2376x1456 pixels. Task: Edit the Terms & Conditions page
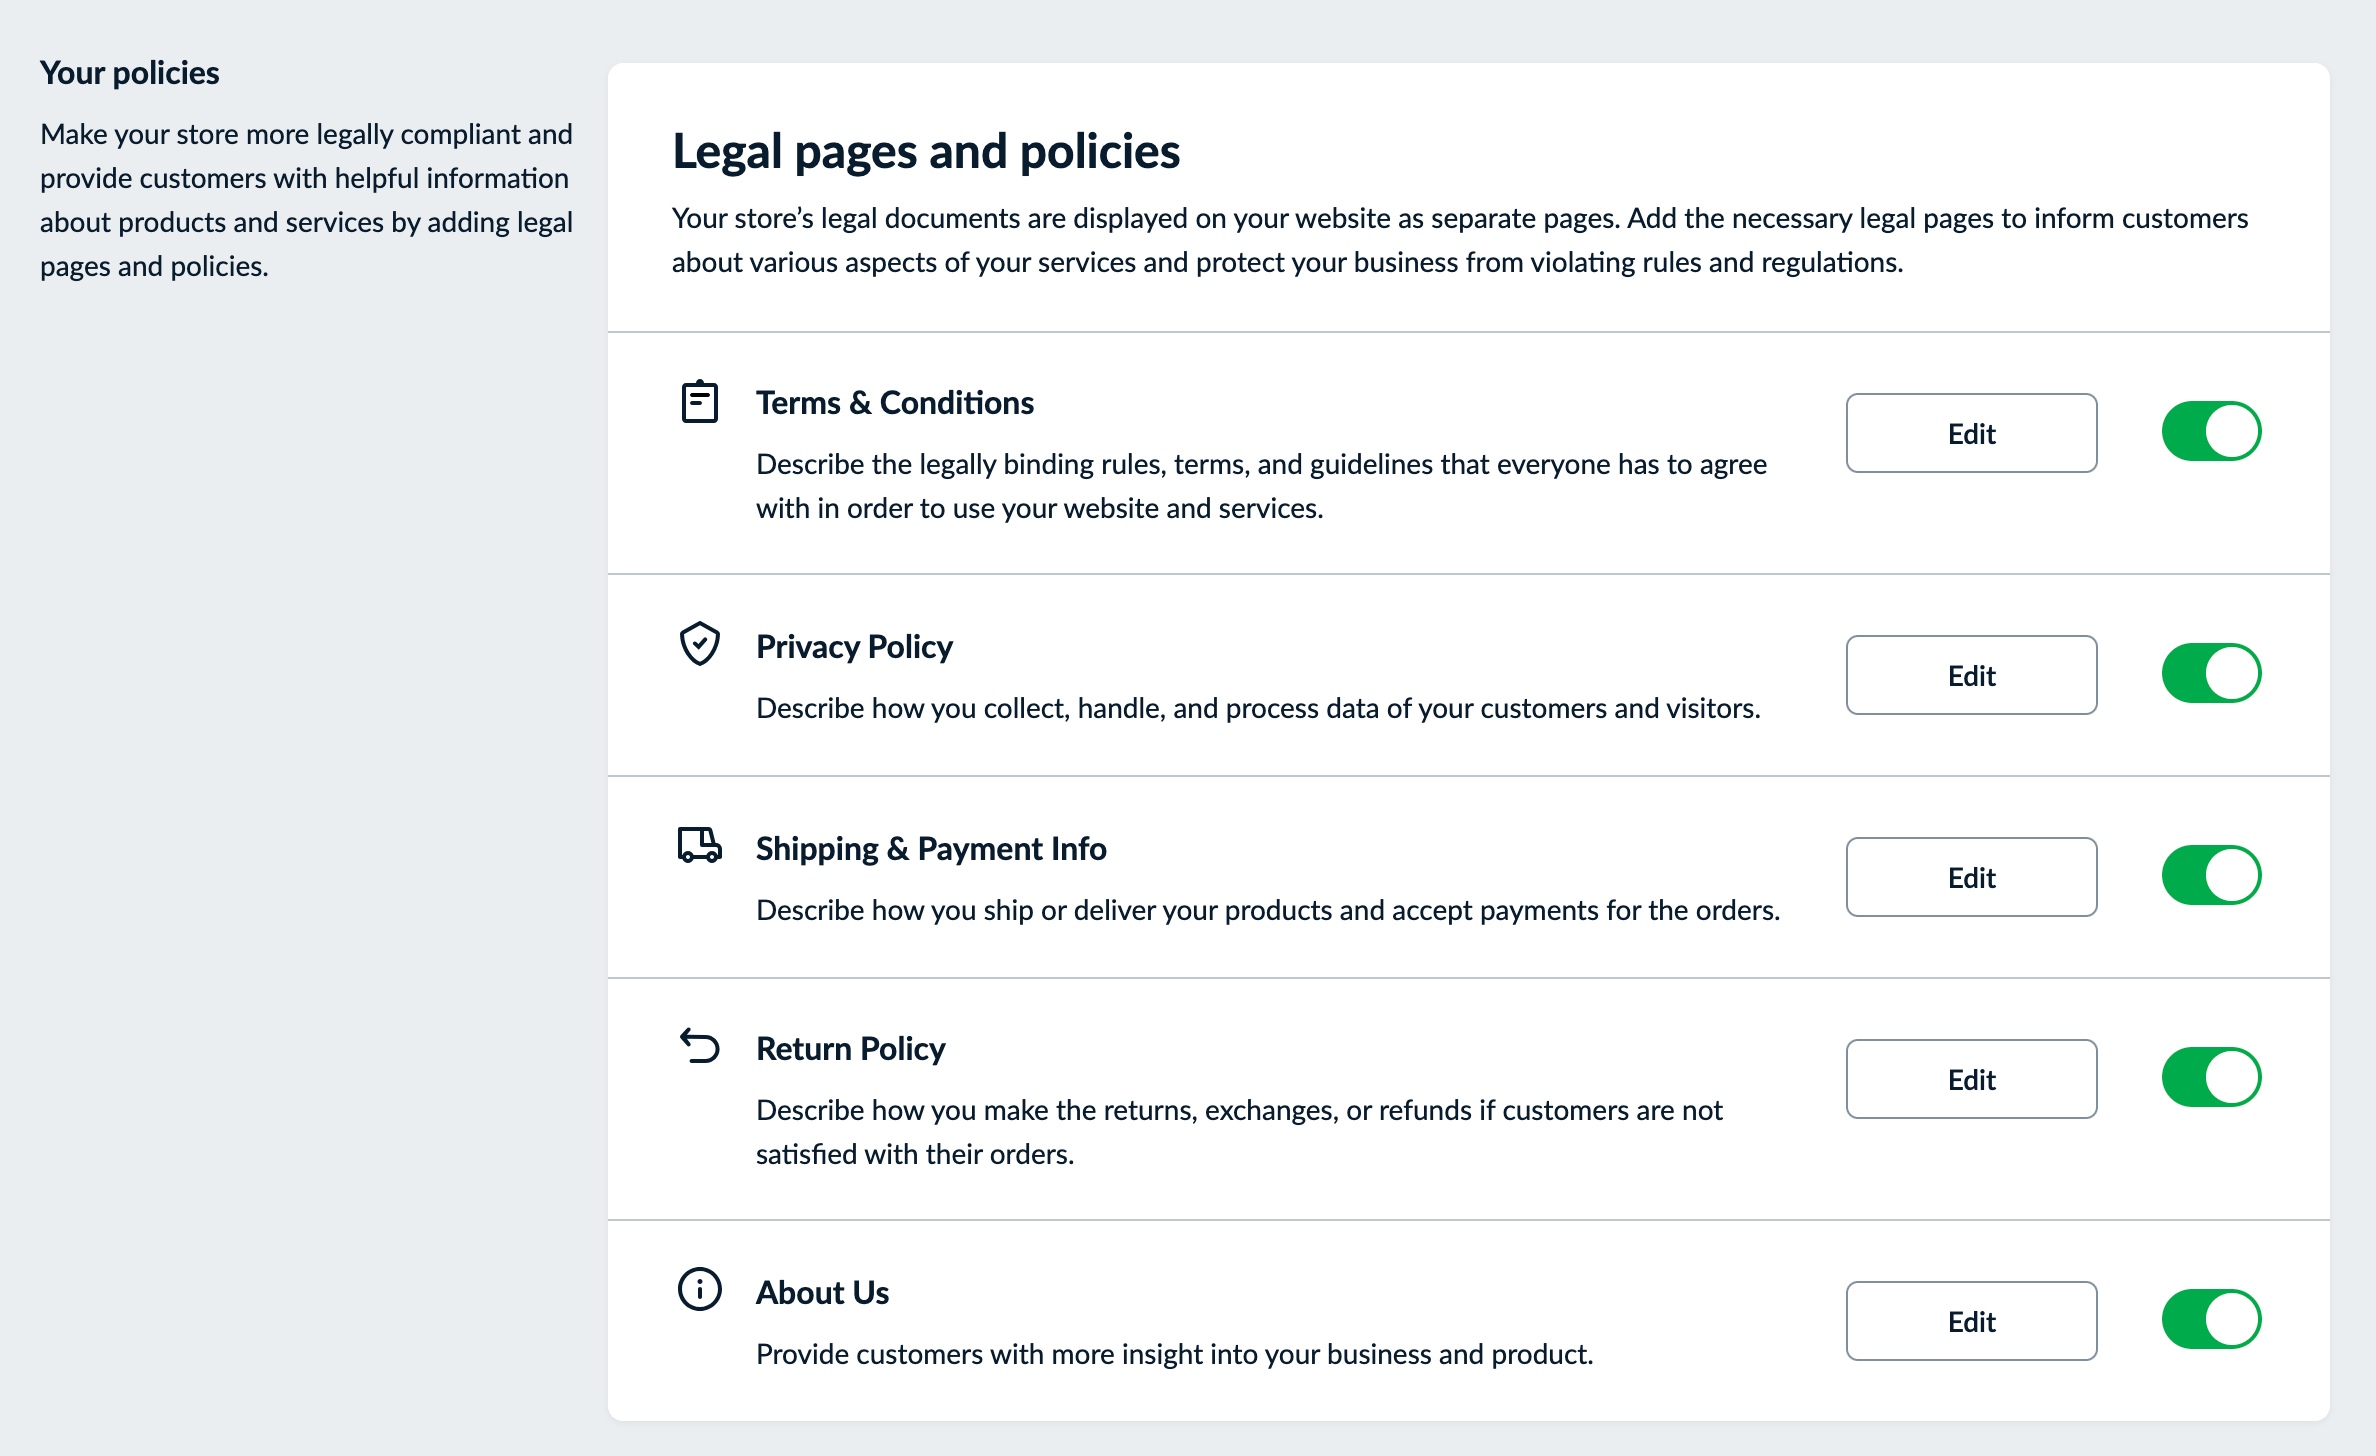(x=1971, y=433)
